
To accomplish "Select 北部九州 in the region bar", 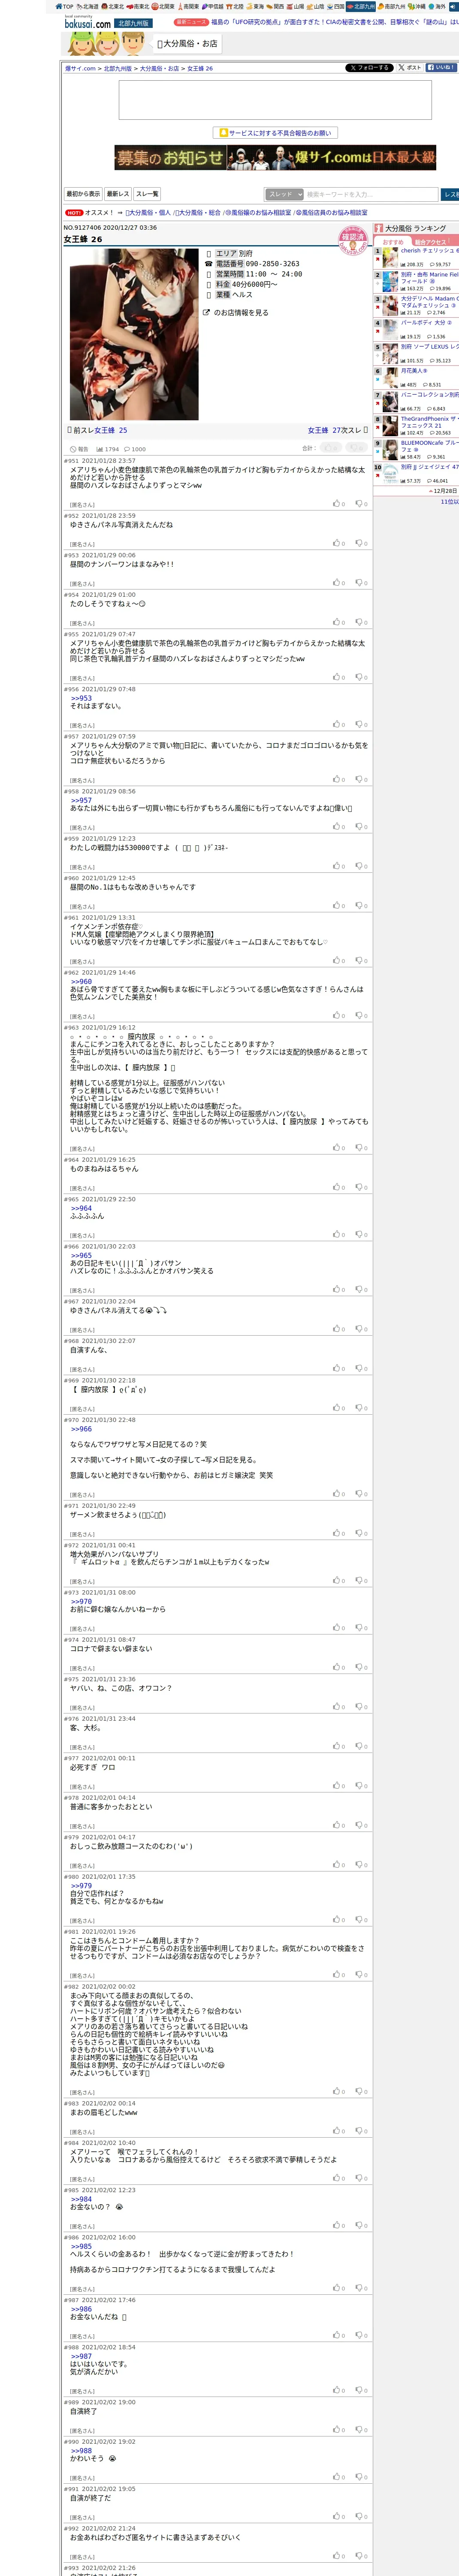I will tap(361, 6).
